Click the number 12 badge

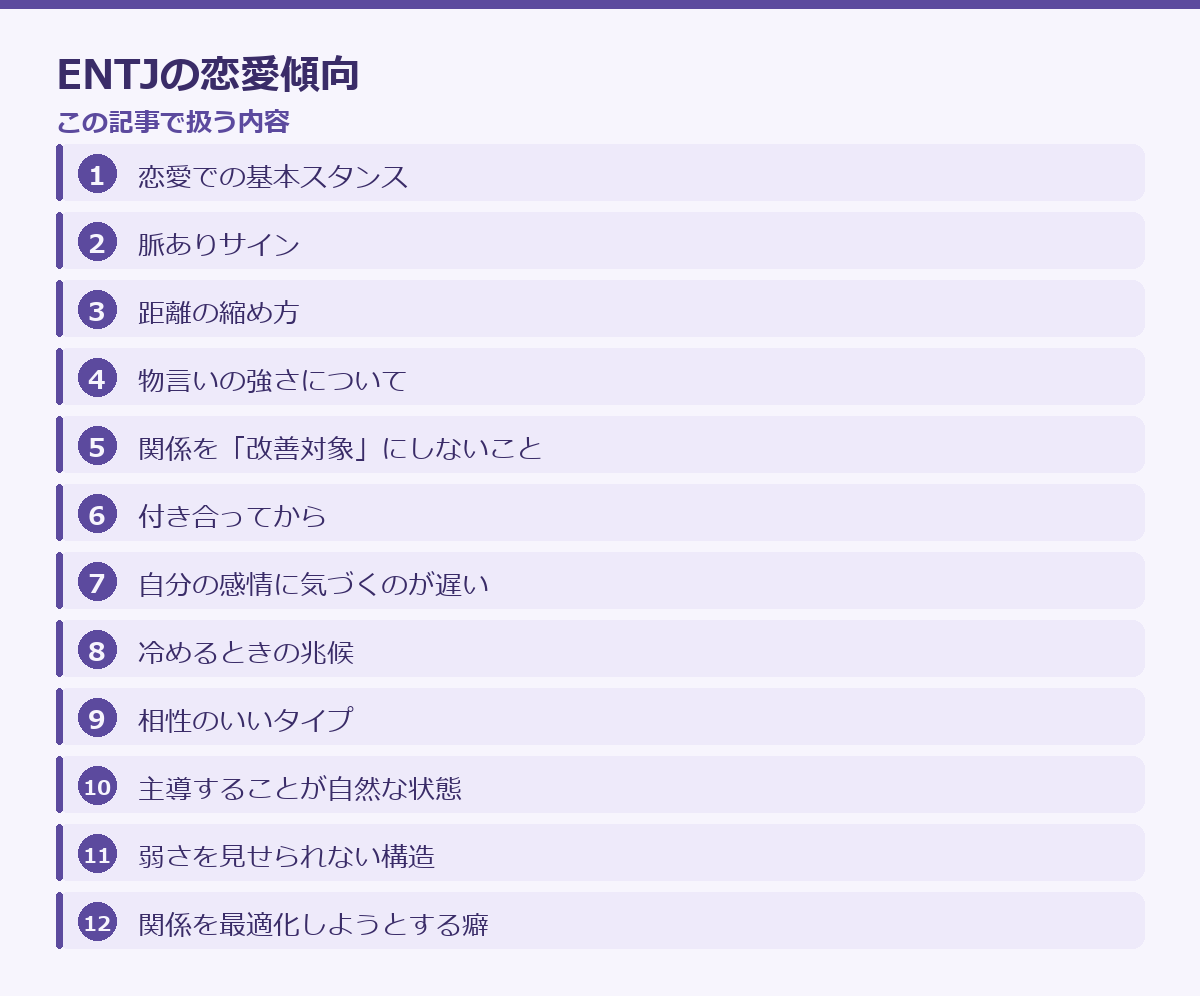(97, 923)
